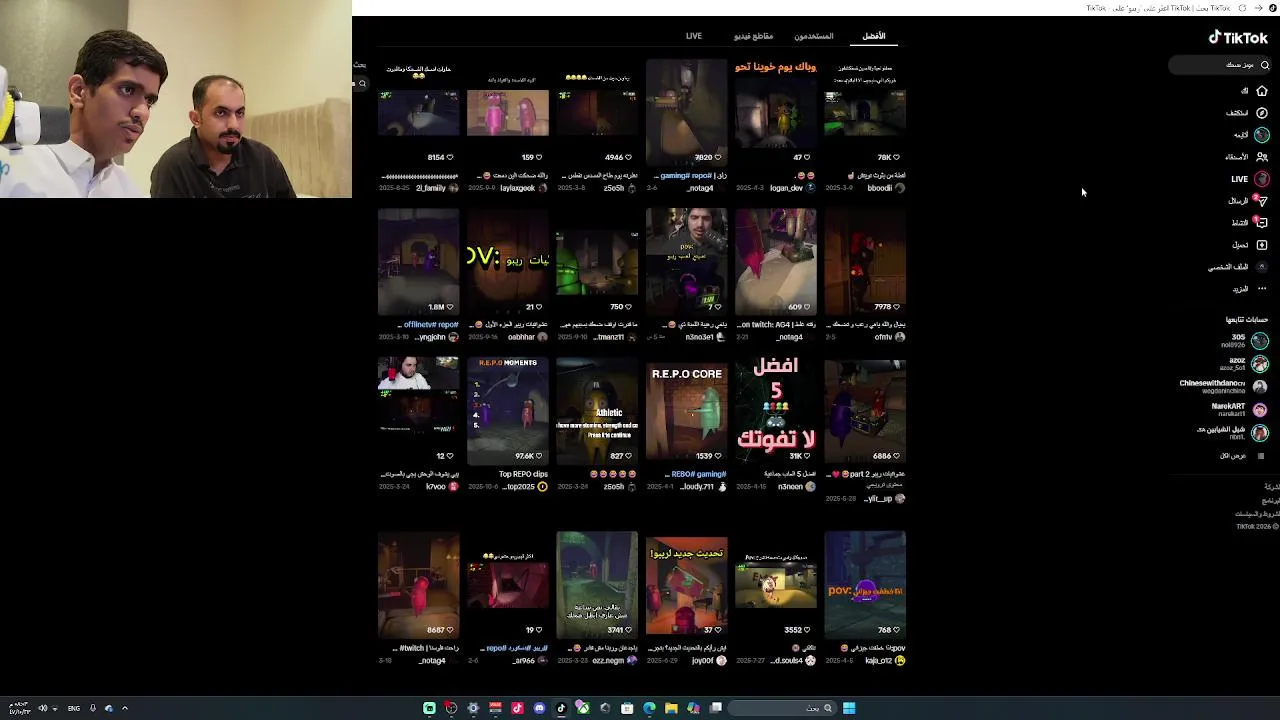The height and width of the screenshot is (720, 1280).
Task: Open the video thumbnail by joyoof
Action: (687, 586)
